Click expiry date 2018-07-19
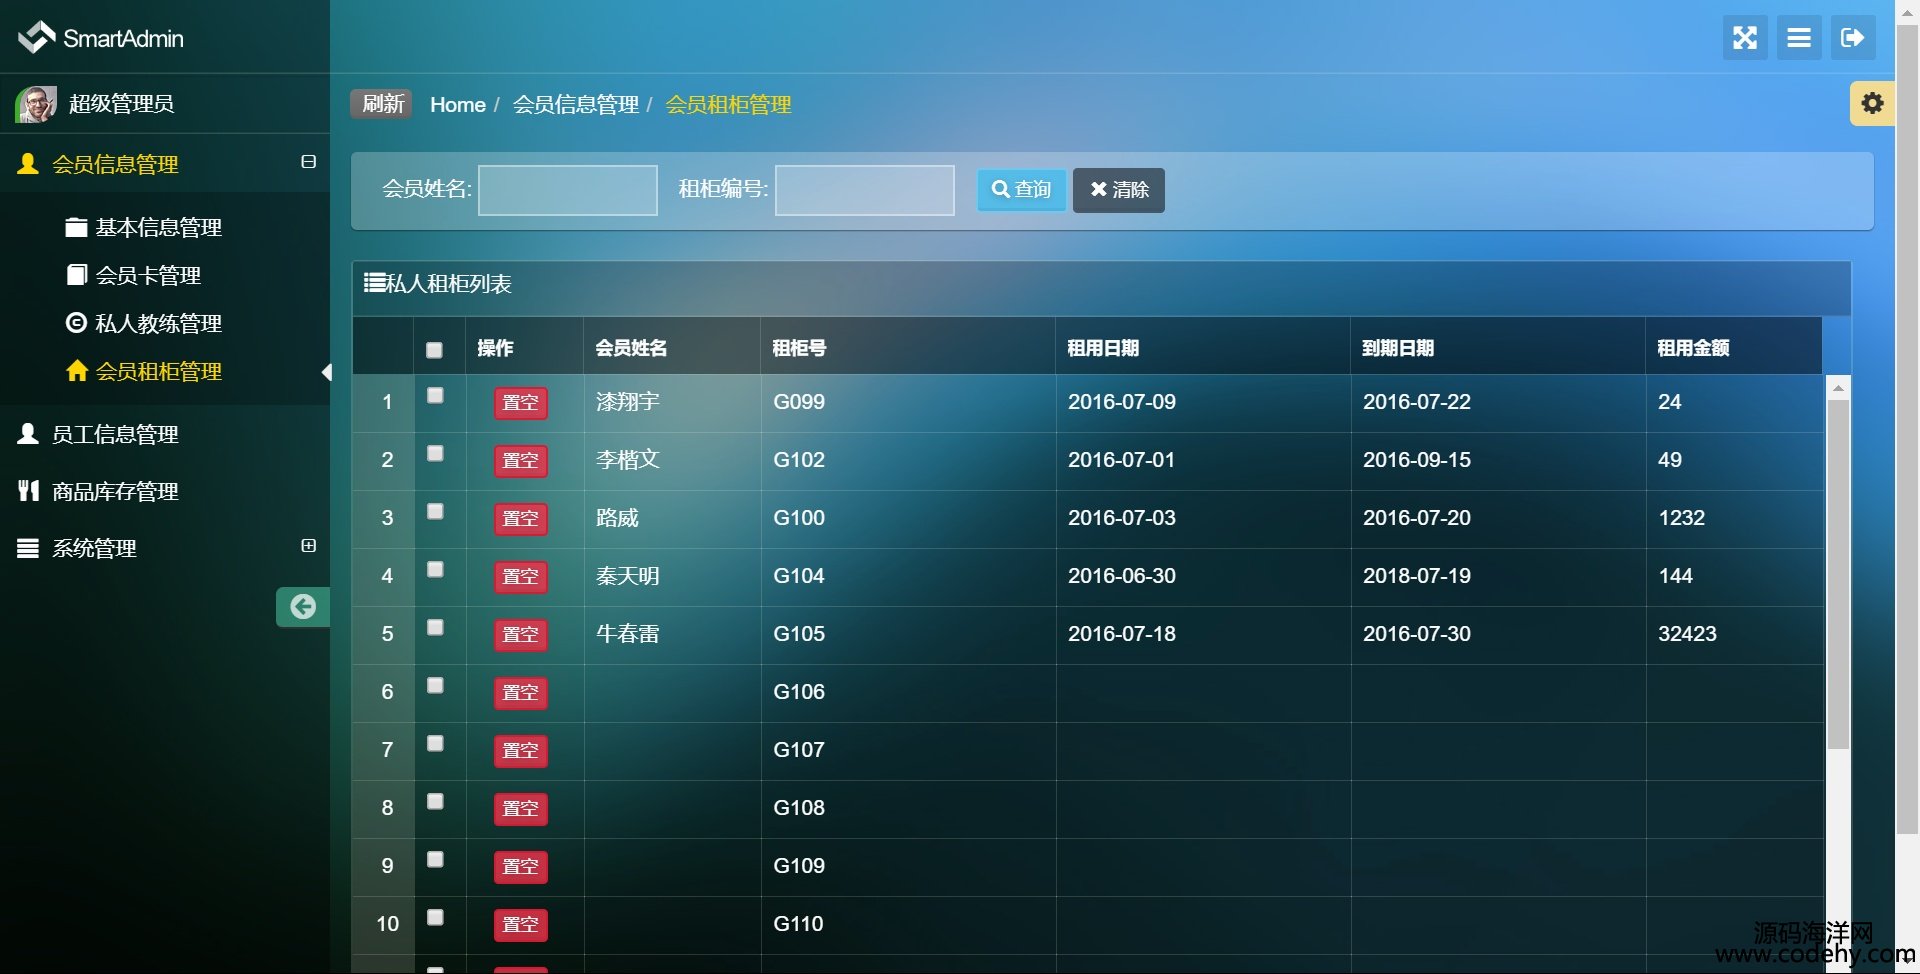 tap(1417, 576)
